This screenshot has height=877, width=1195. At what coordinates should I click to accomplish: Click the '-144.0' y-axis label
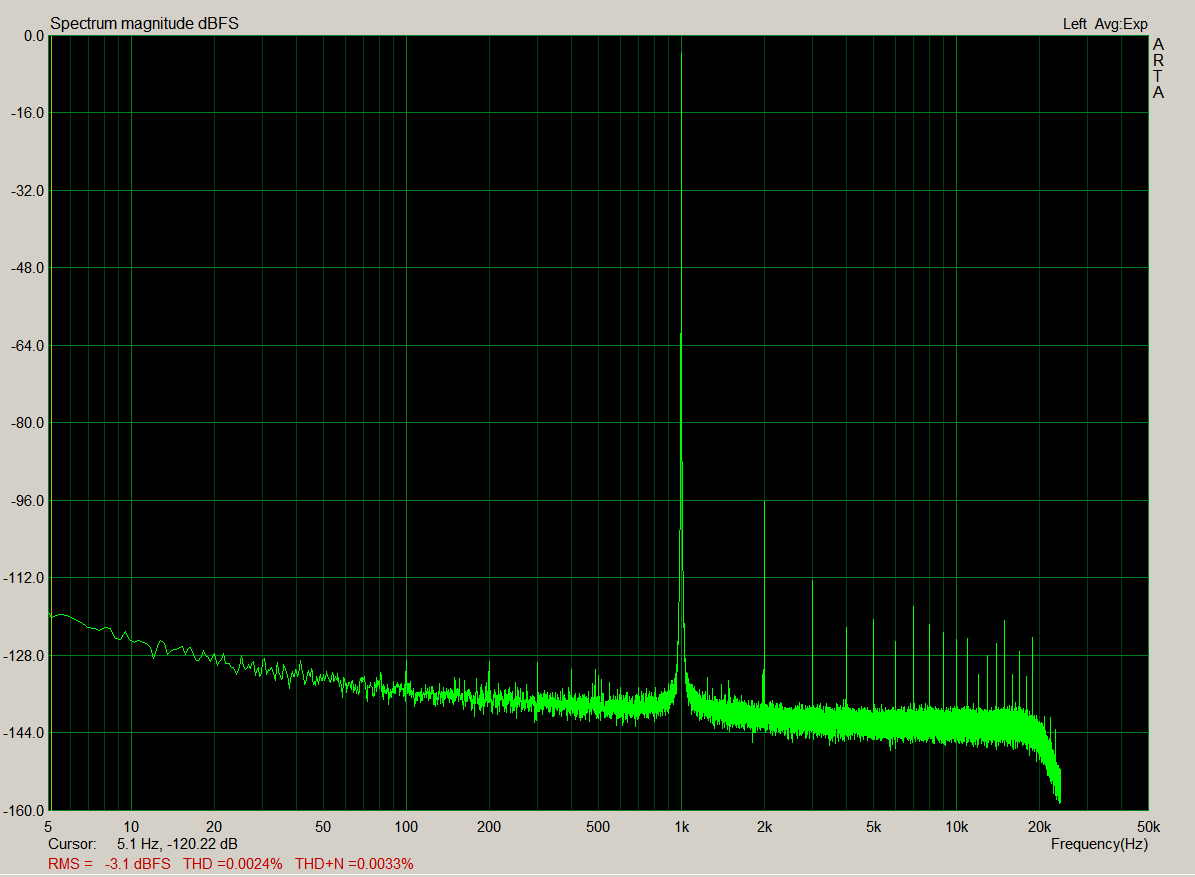pyautogui.click(x=24, y=733)
